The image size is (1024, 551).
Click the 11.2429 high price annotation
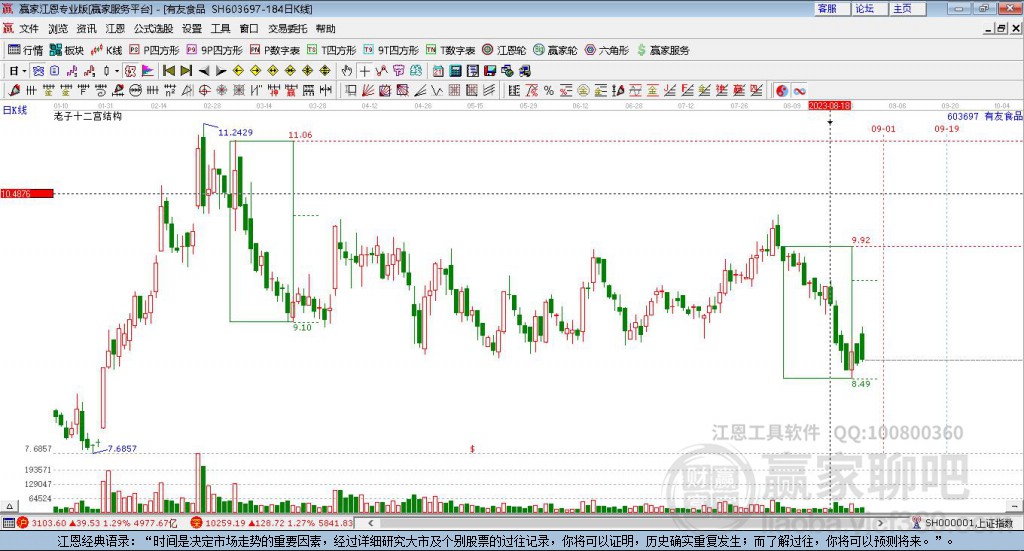[x=235, y=133]
